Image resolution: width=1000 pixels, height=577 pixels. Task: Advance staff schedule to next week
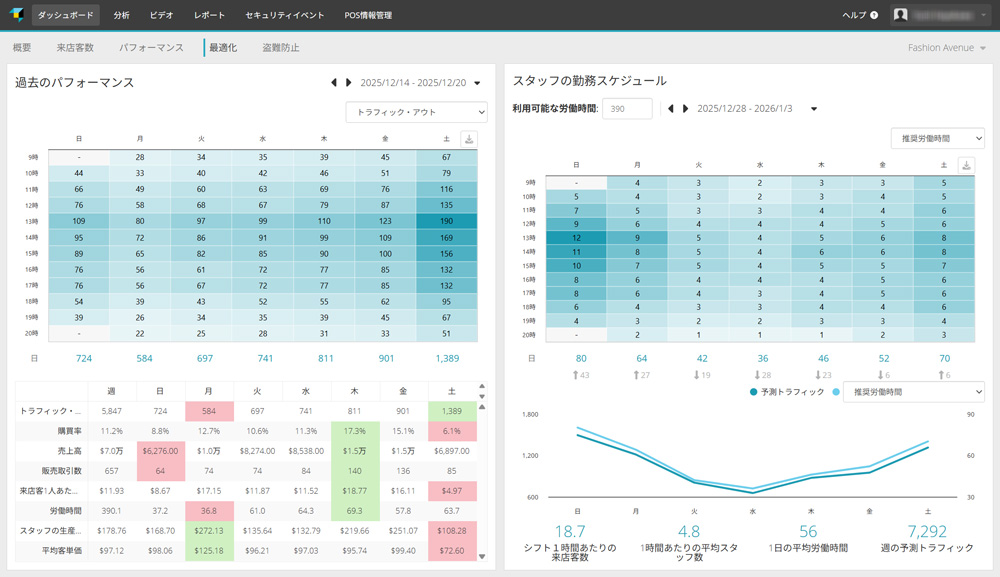(x=685, y=108)
